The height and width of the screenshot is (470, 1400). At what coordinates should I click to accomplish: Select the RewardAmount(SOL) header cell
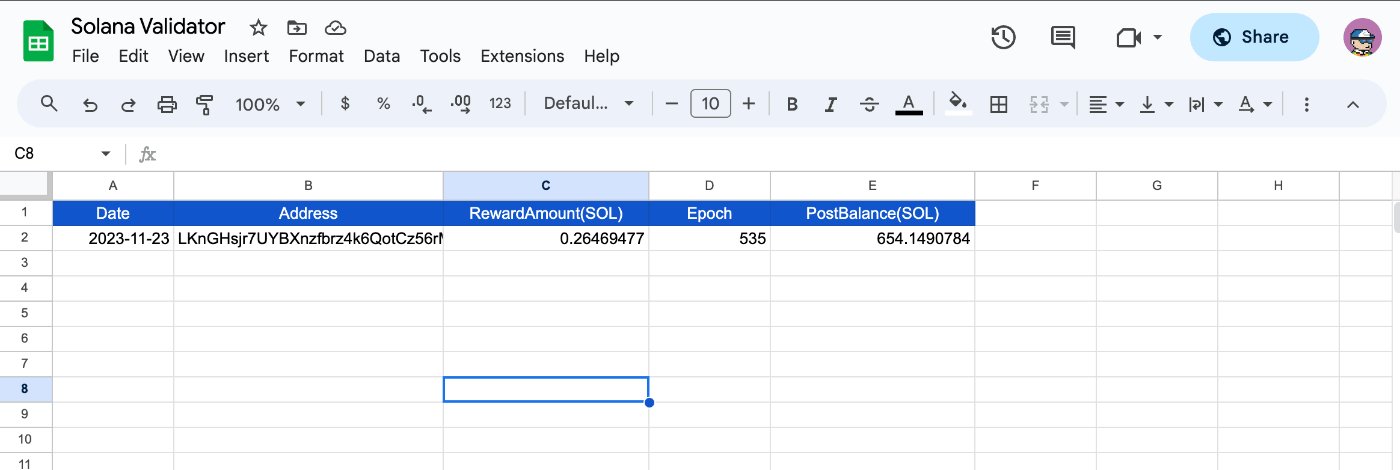[x=546, y=213]
